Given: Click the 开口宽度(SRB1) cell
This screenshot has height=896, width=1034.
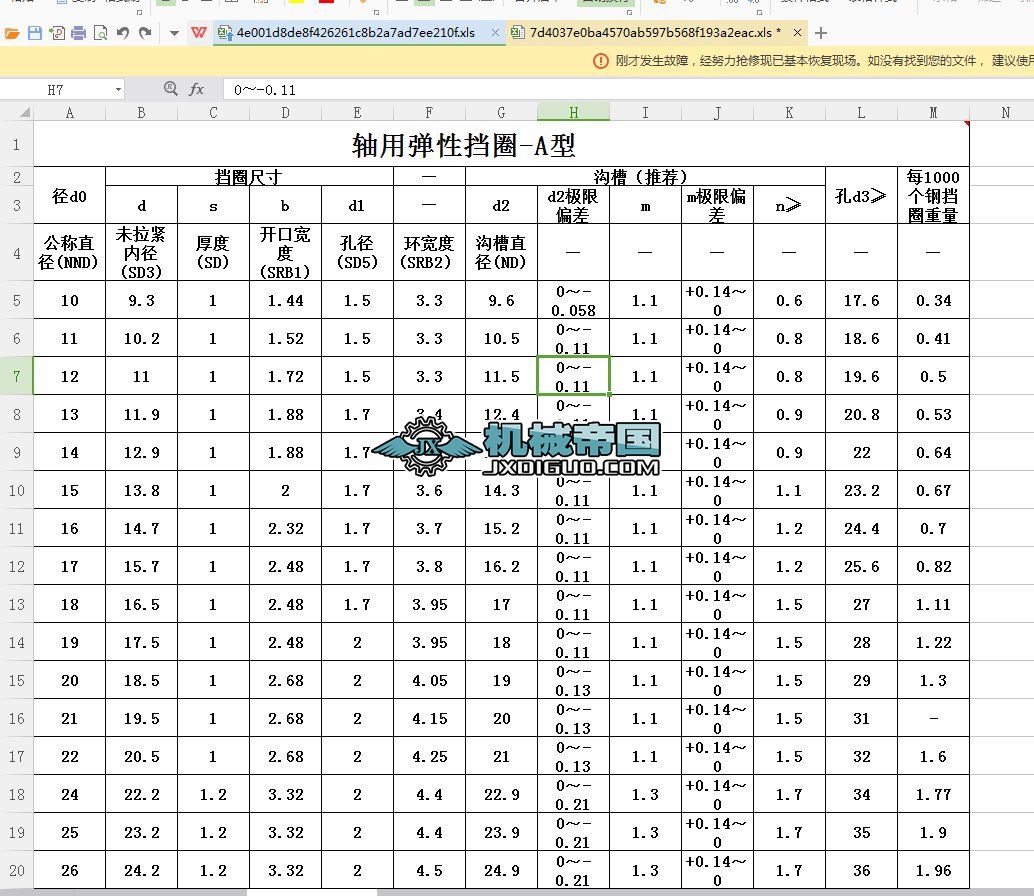Looking at the screenshot, I should pyautogui.click(x=285, y=253).
